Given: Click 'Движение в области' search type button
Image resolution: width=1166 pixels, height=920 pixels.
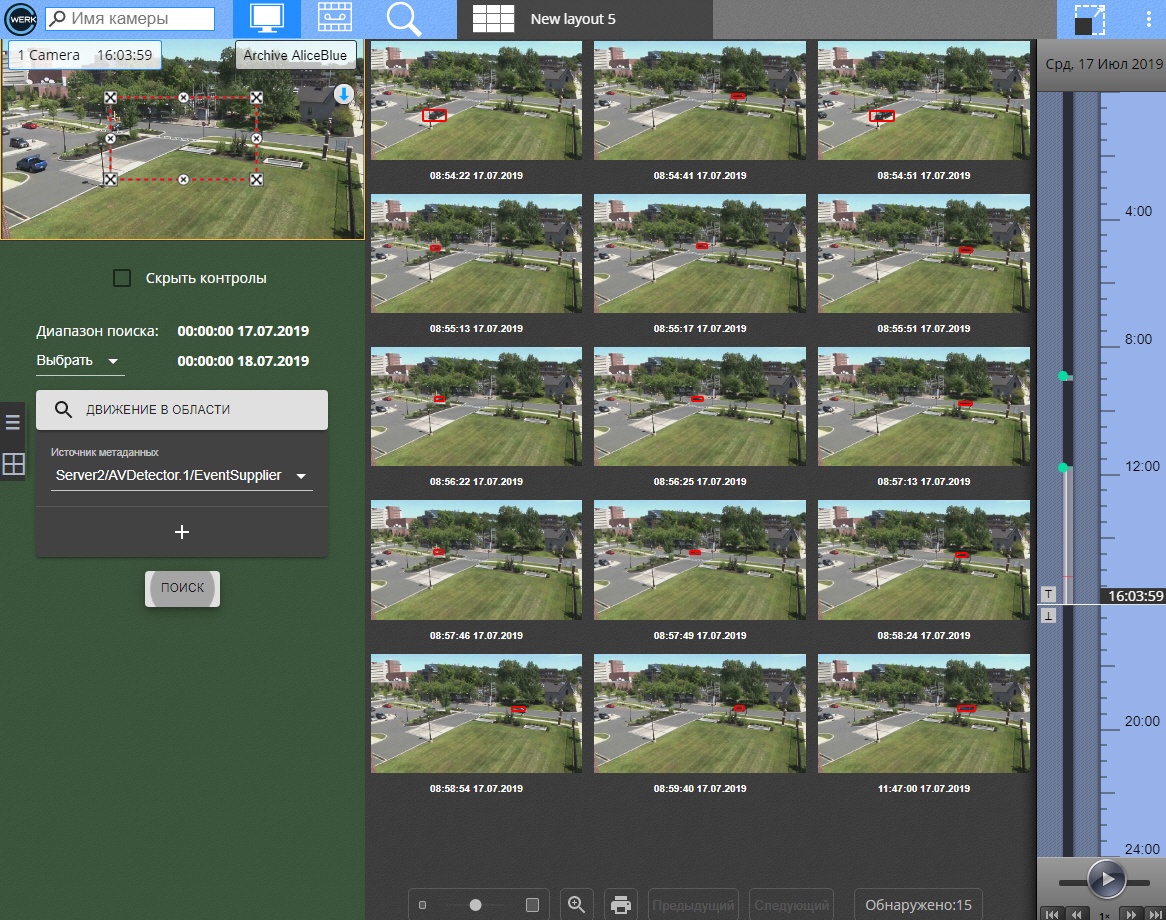Looking at the screenshot, I should [x=181, y=410].
